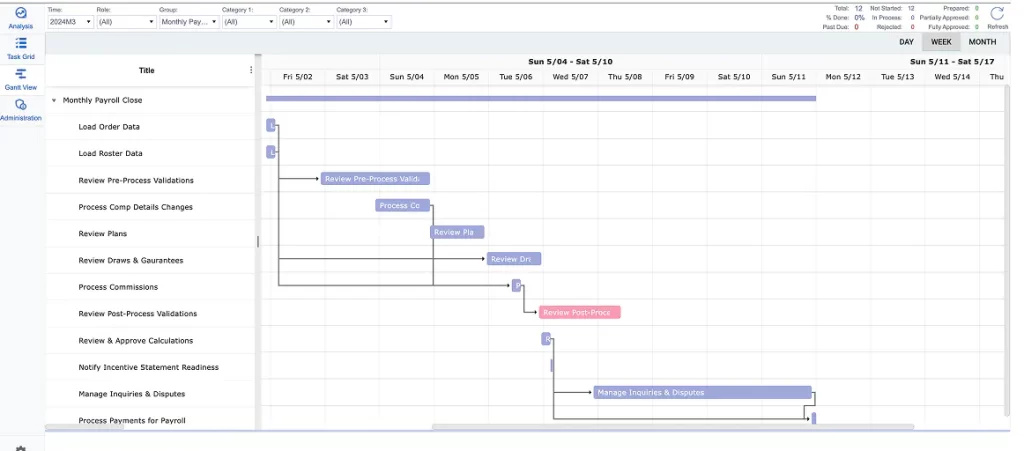Open the Analysis view icon
The image size is (1024, 451).
point(21,14)
